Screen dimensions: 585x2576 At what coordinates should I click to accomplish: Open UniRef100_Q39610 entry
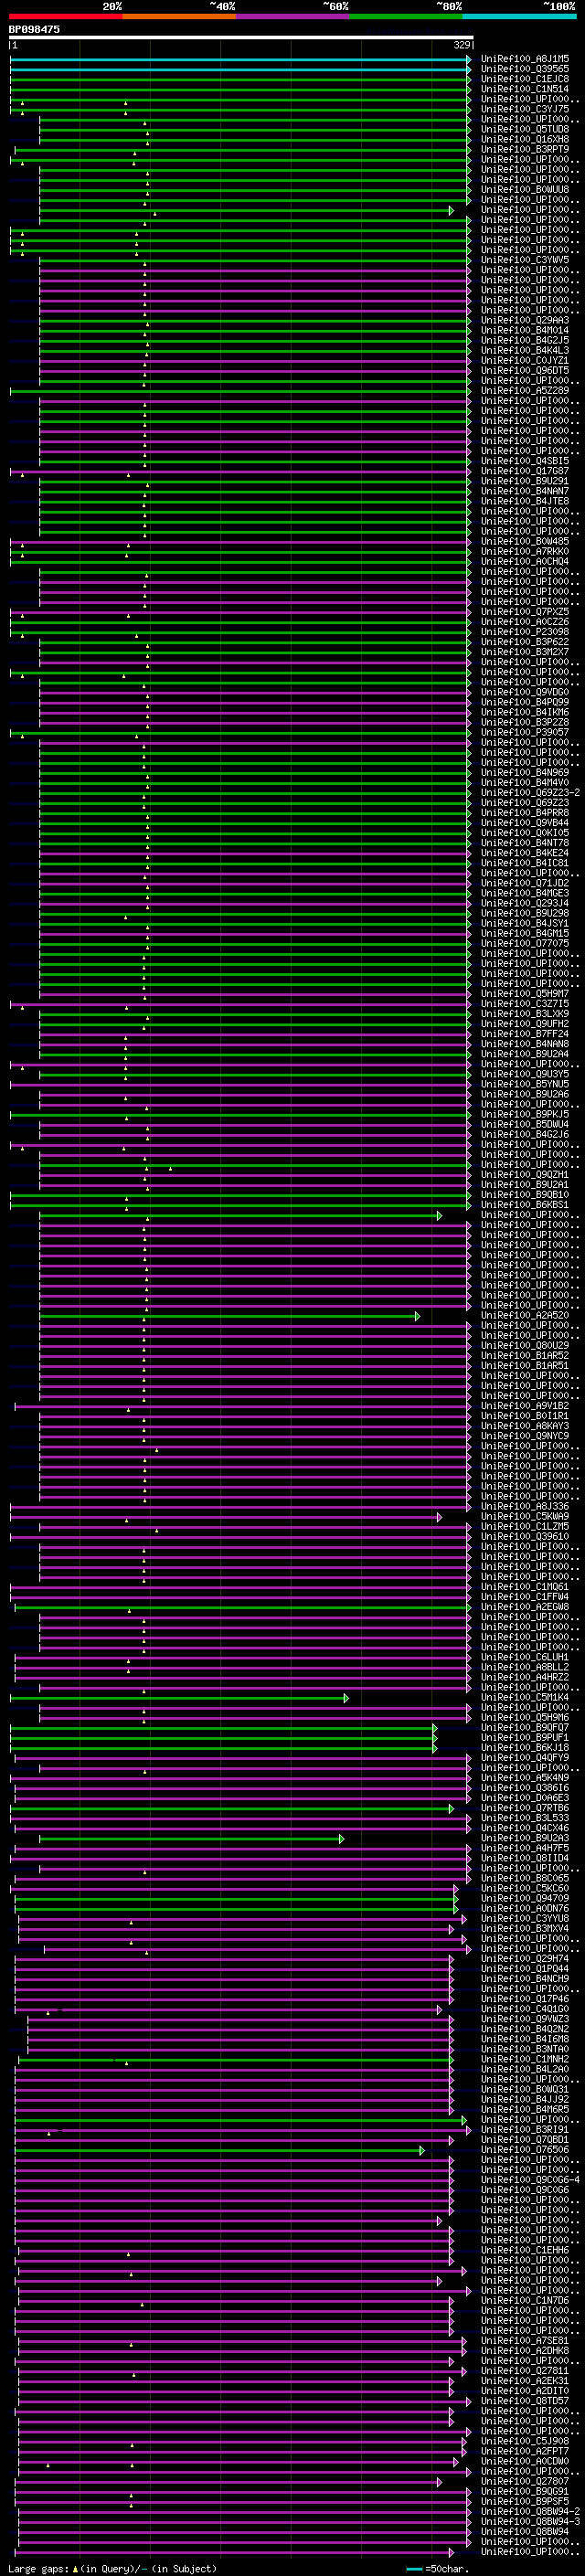click(525, 1537)
